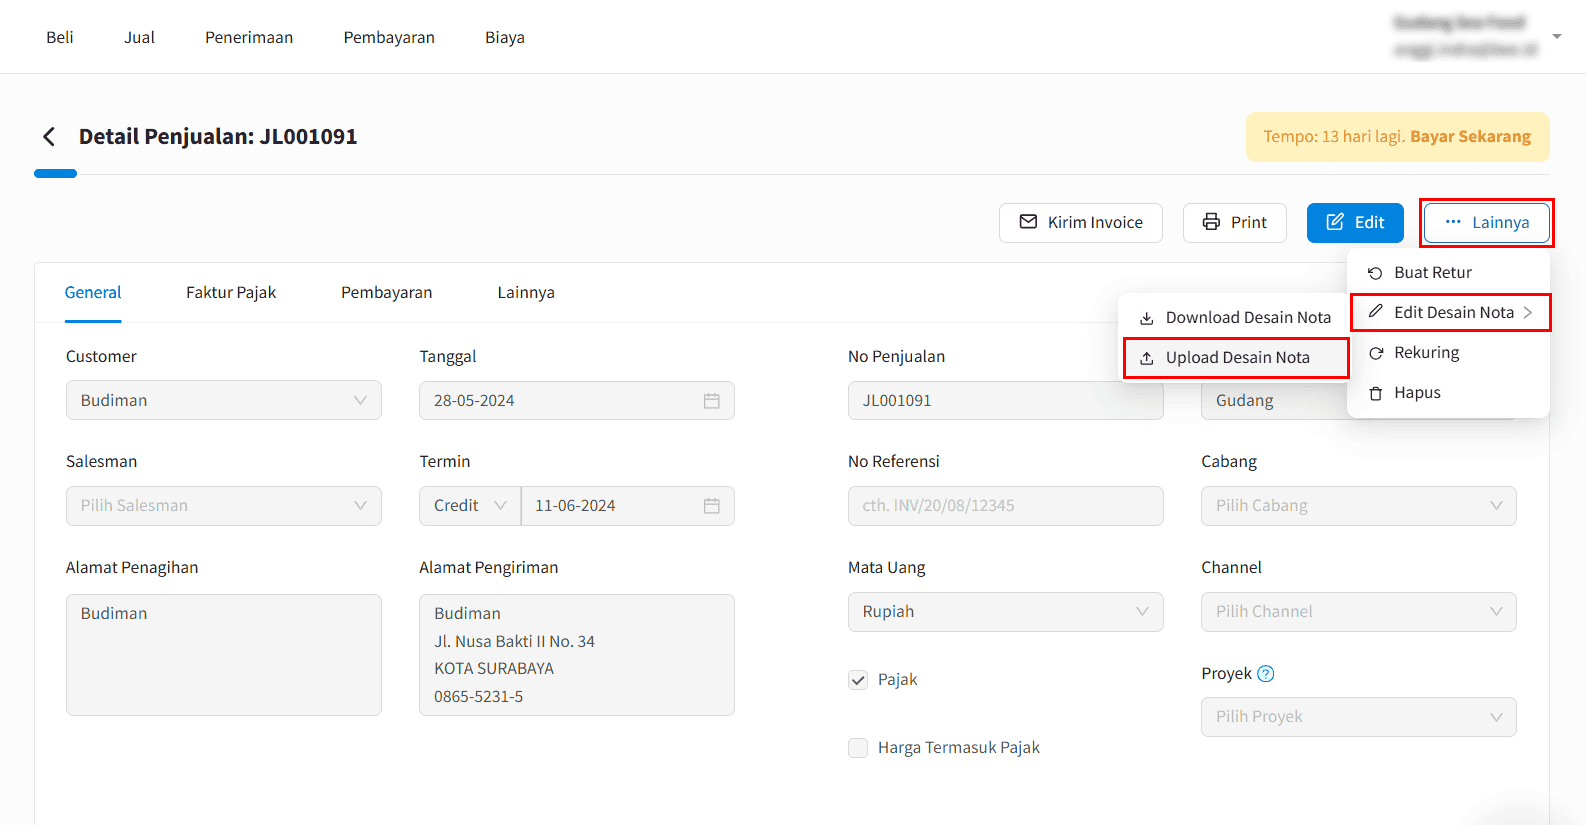Click the No Referensi input field
This screenshot has height=825, width=1586.
(x=1005, y=506)
